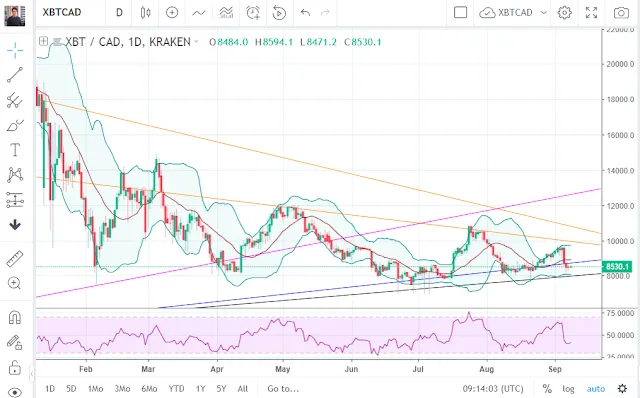
Task: Open the financials chart templates icon
Action: click(226, 13)
